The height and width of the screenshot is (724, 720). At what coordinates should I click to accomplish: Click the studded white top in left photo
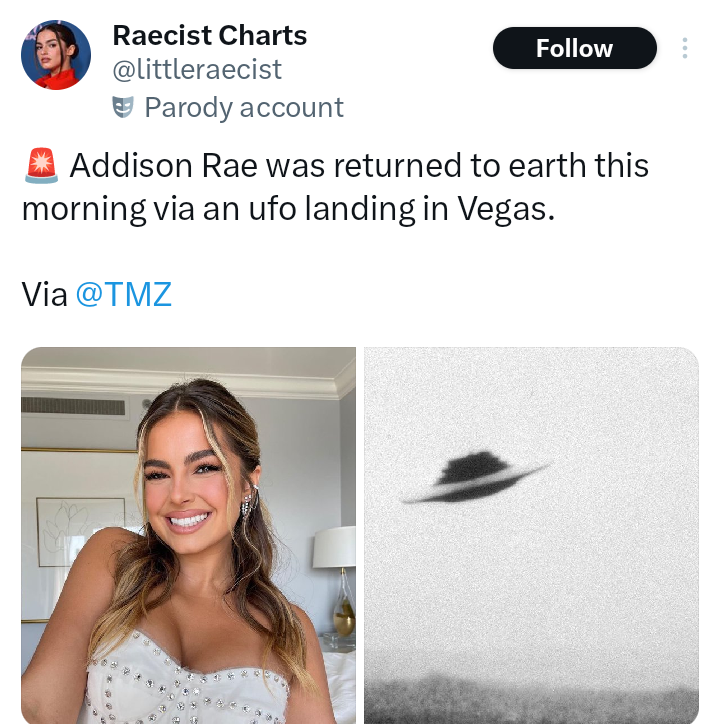point(188,682)
